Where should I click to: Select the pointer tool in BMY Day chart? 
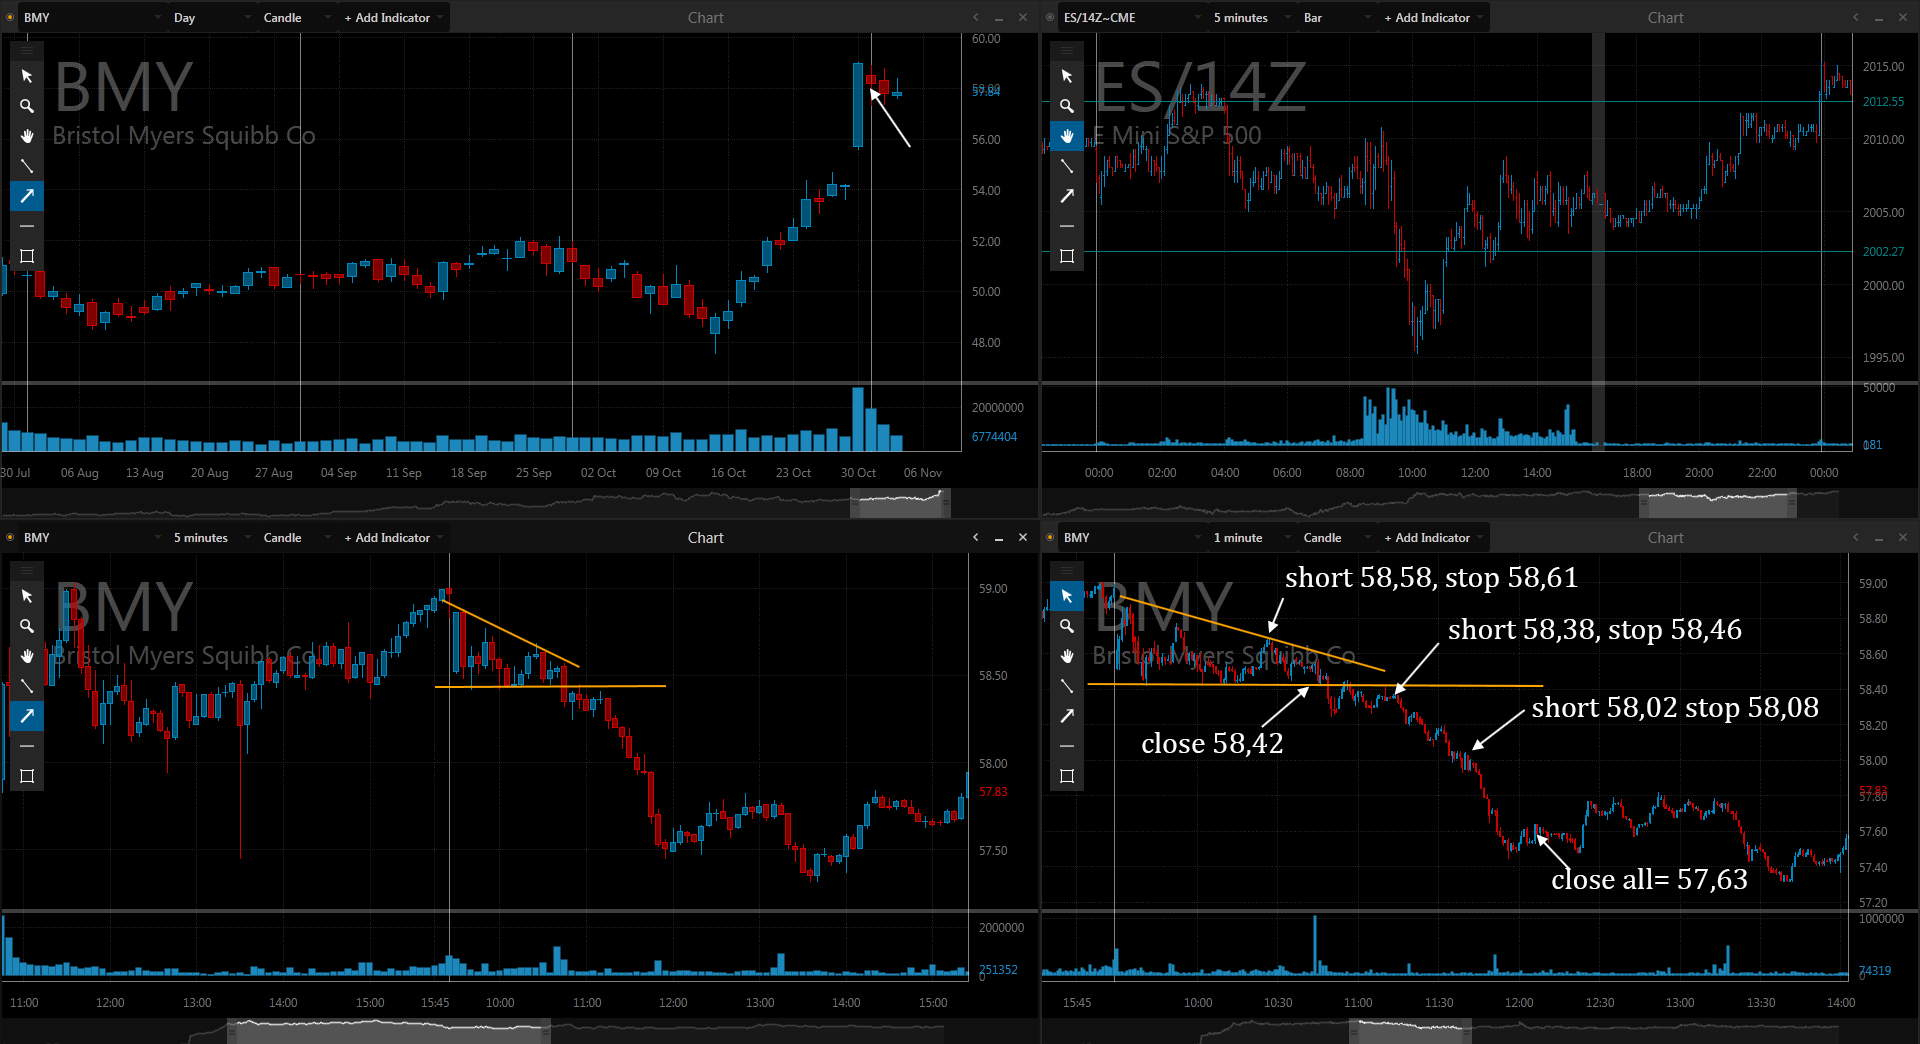(x=27, y=76)
